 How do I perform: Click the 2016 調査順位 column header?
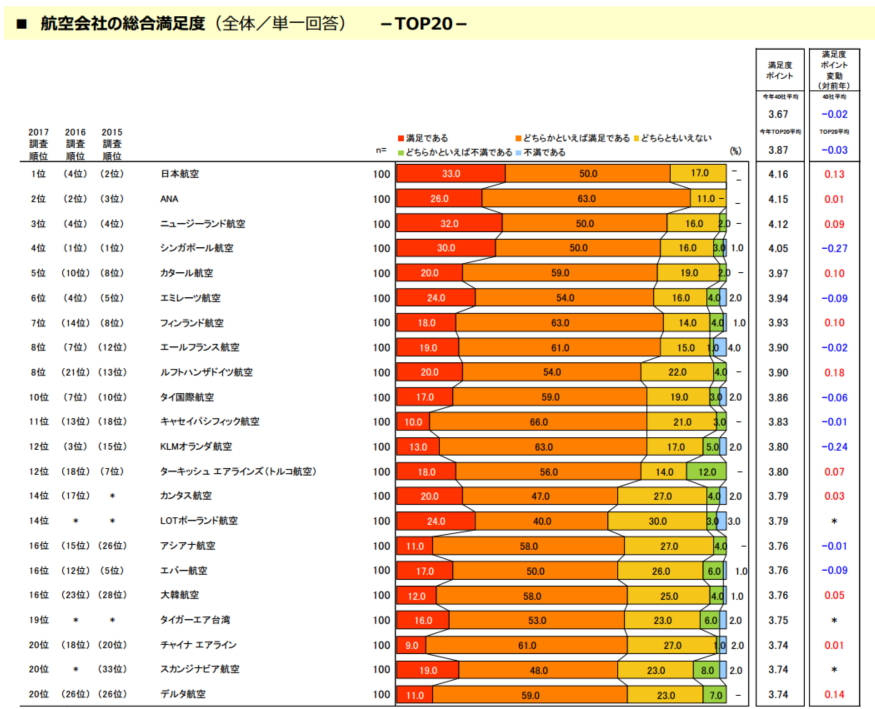(75, 144)
